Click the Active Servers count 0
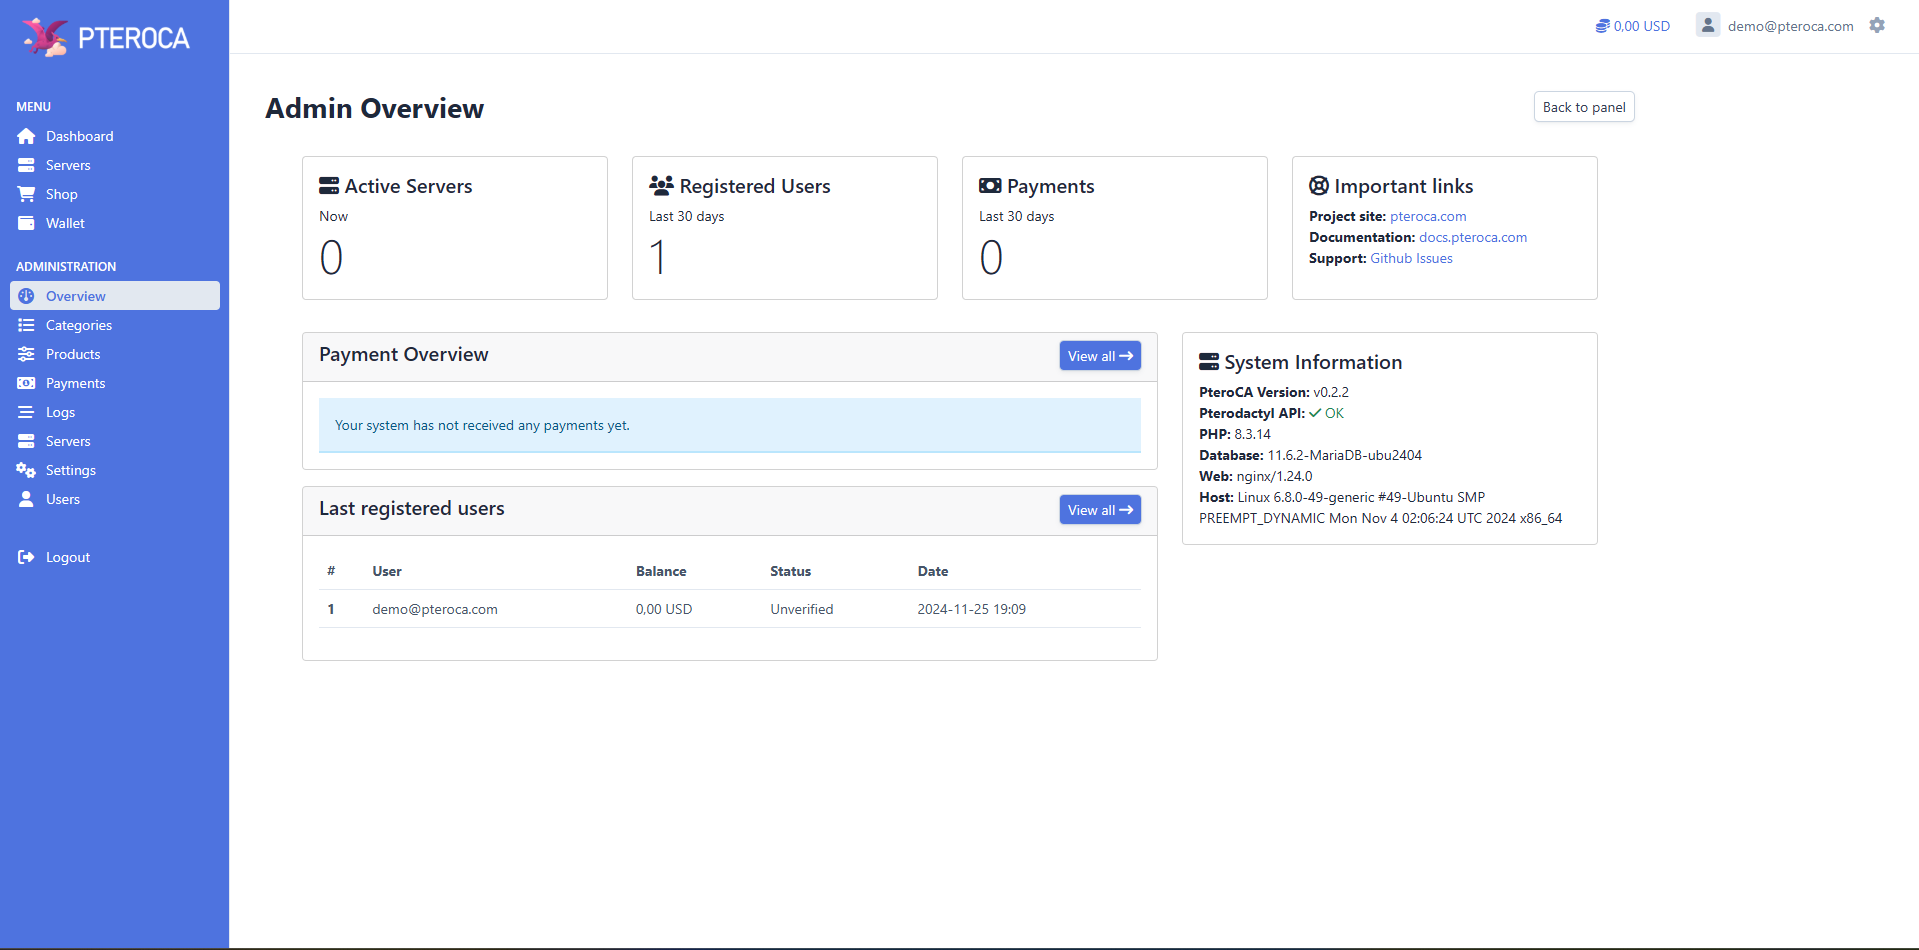The image size is (1919, 950). [331, 258]
